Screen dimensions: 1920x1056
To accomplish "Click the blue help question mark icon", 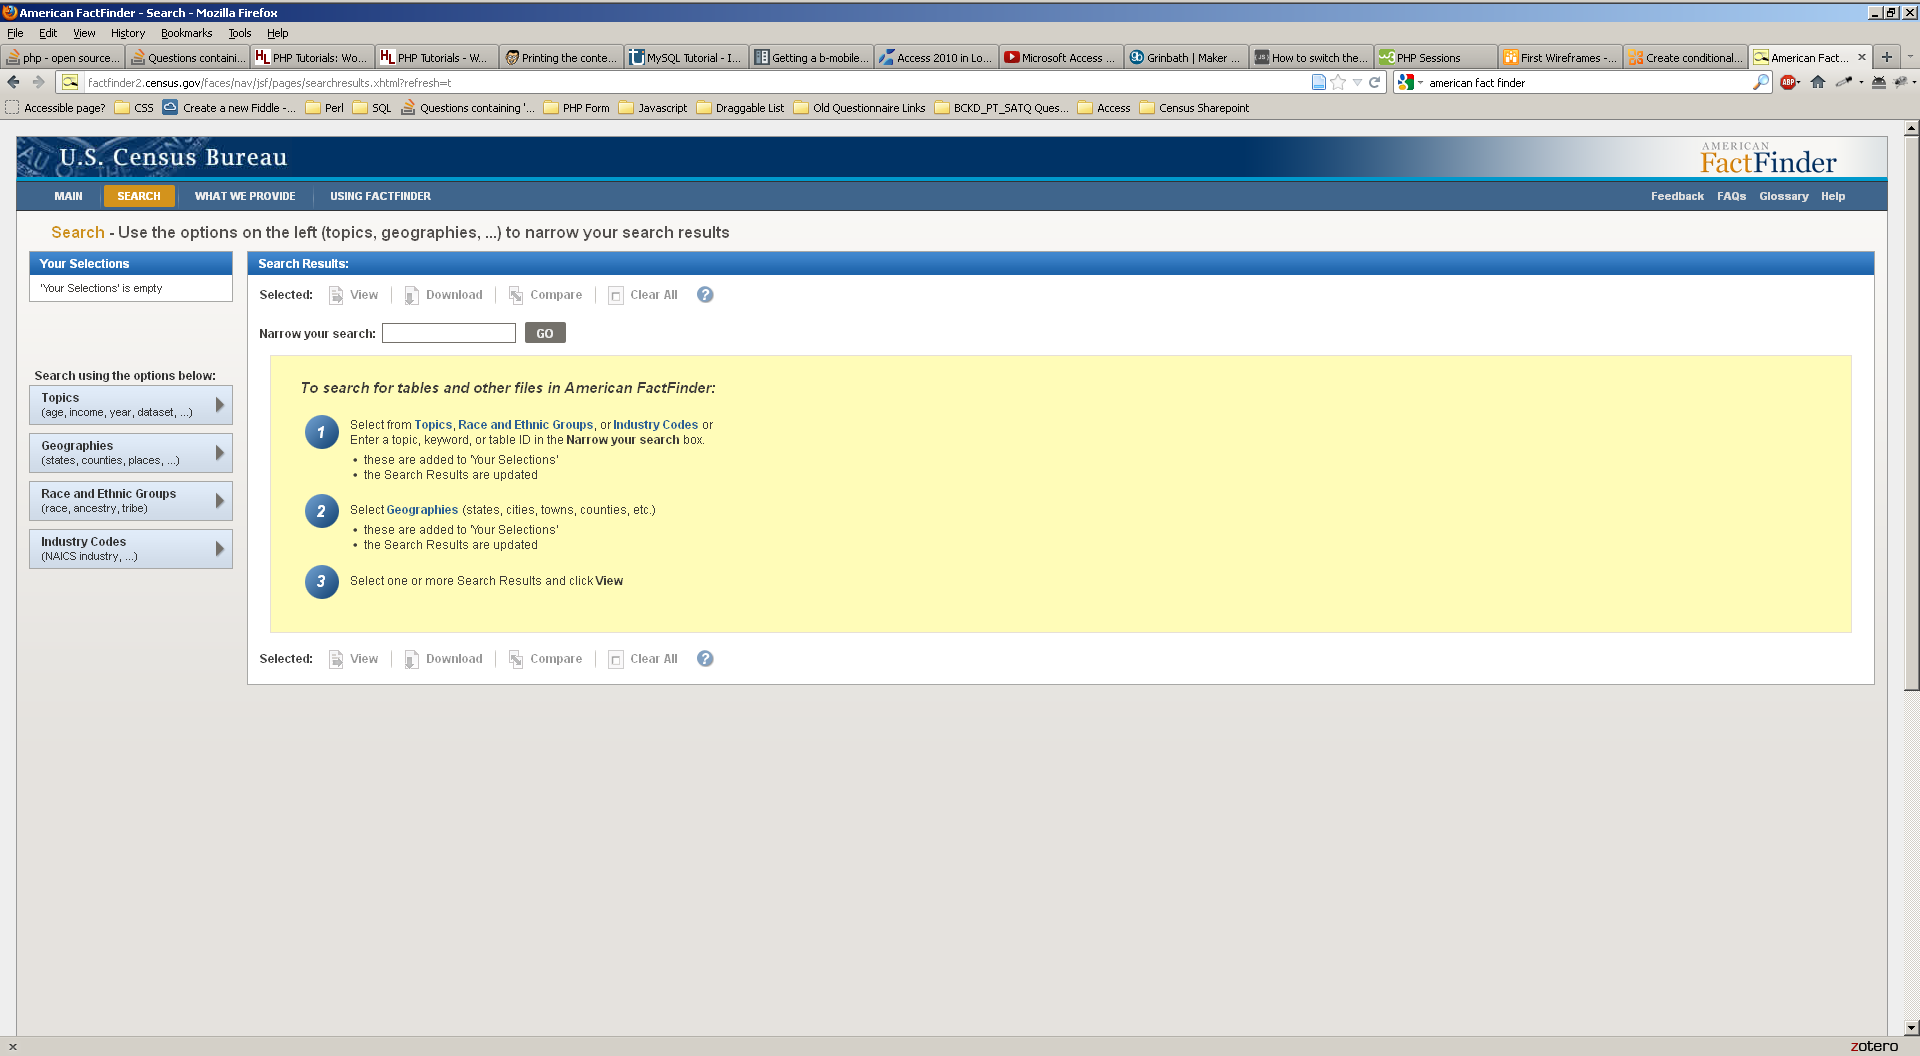I will (x=705, y=295).
